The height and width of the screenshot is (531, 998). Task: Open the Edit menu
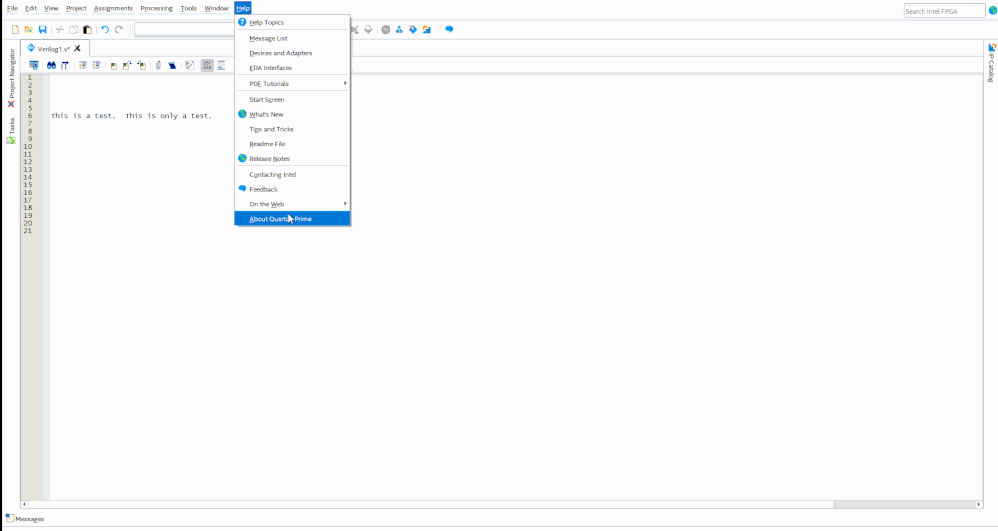pos(31,8)
